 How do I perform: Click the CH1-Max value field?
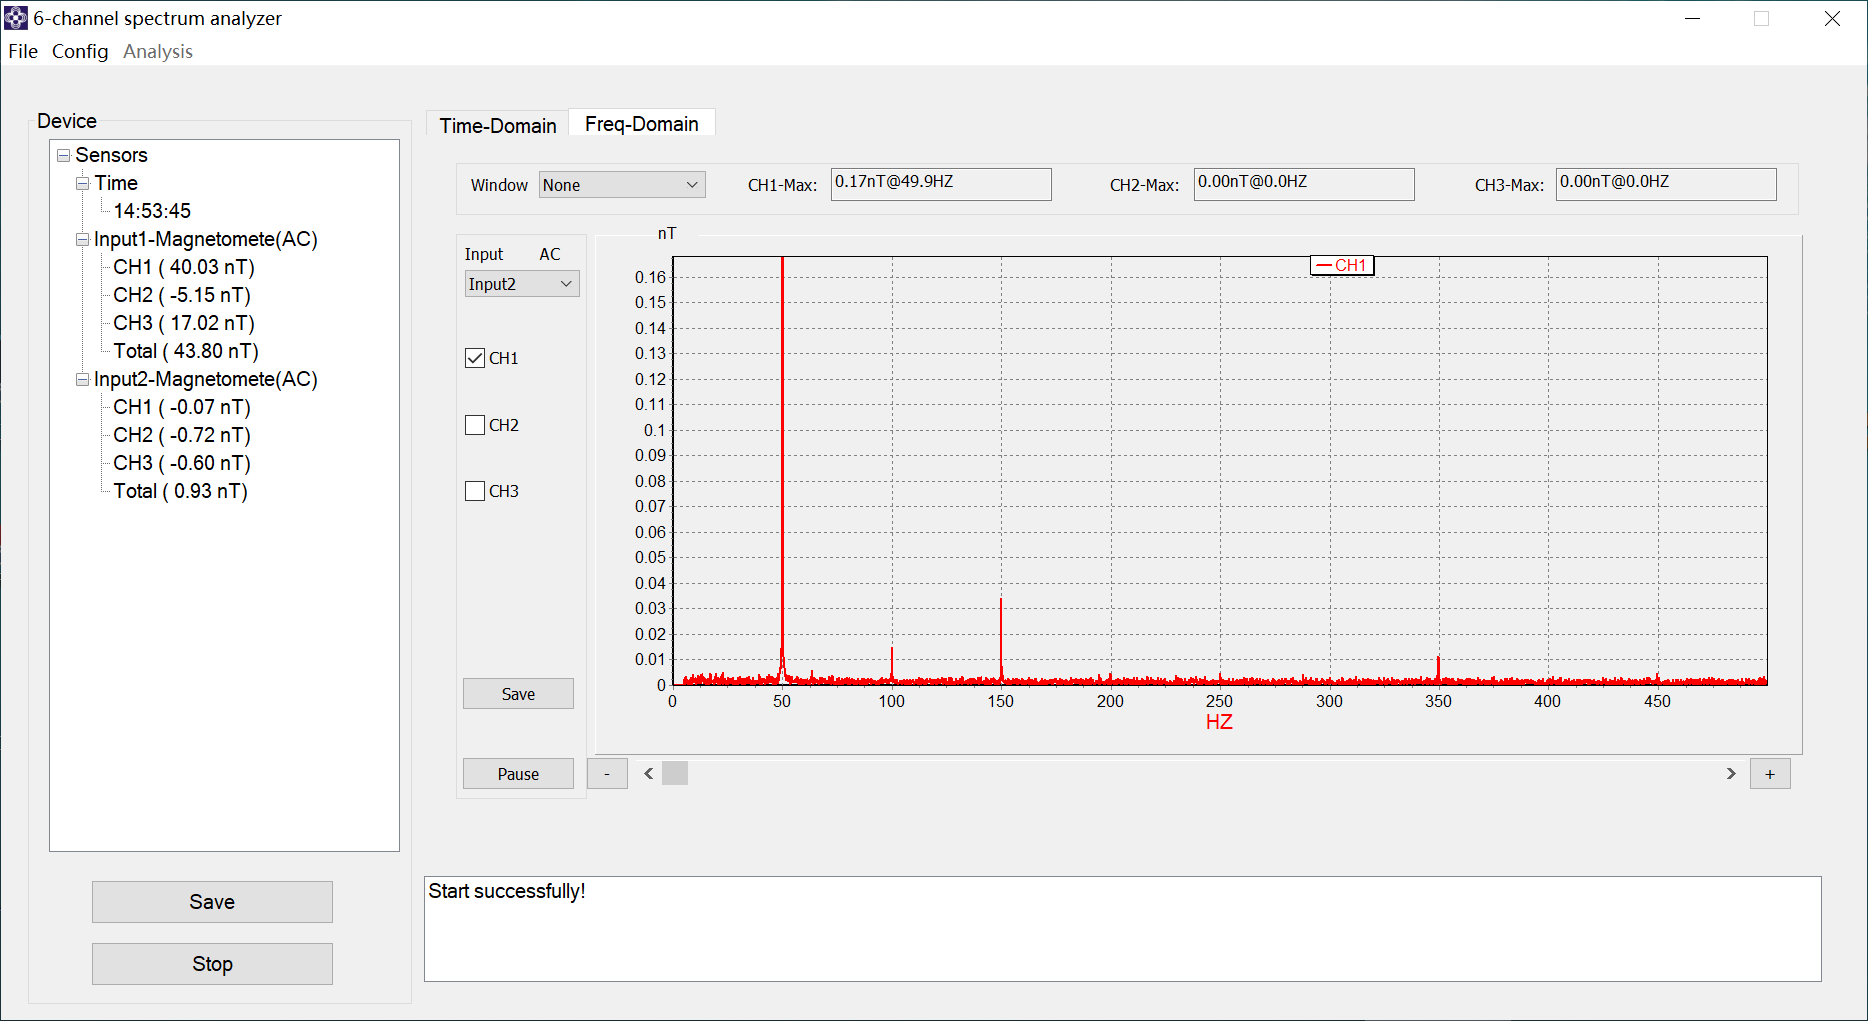[940, 184]
